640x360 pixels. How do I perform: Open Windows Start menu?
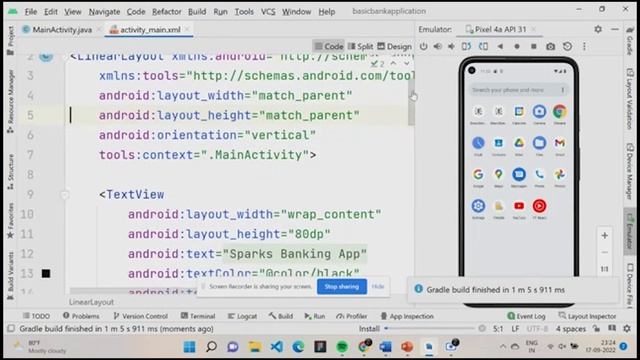[189, 347]
